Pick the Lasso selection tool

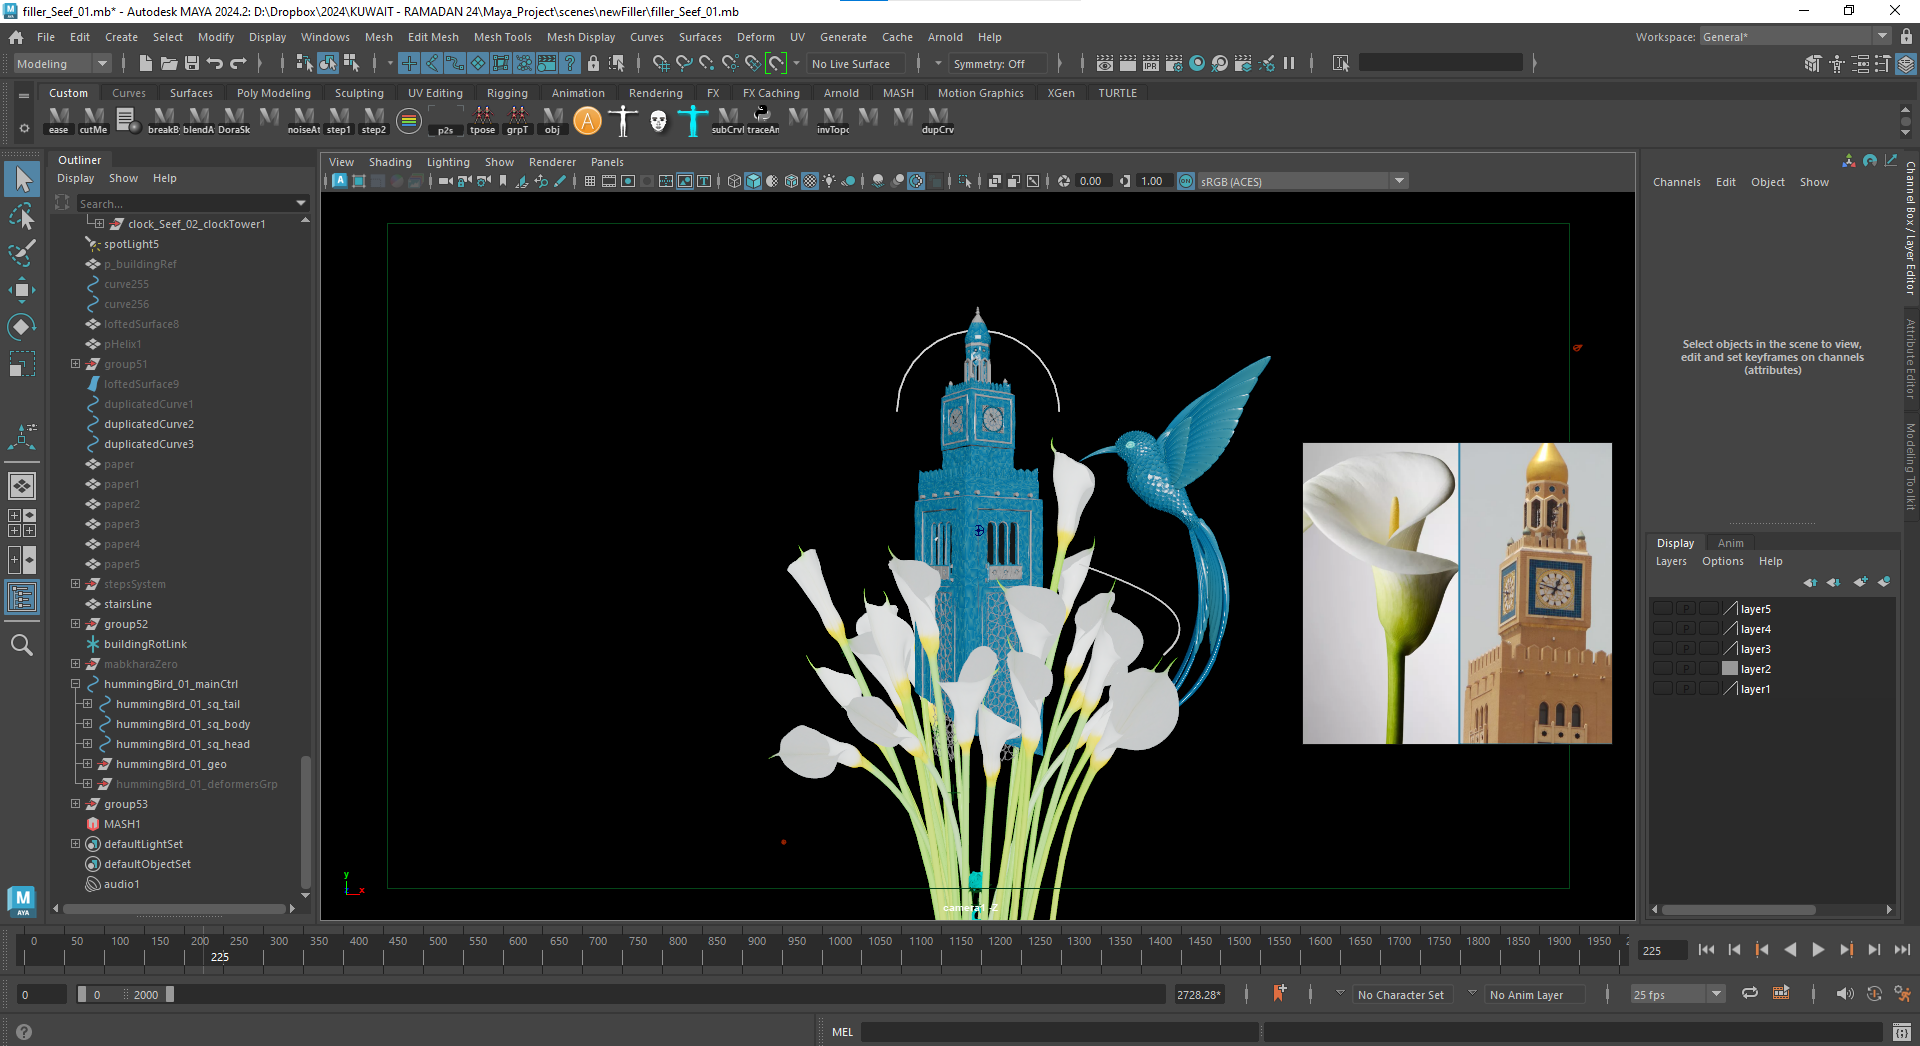(x=22, y=216)
